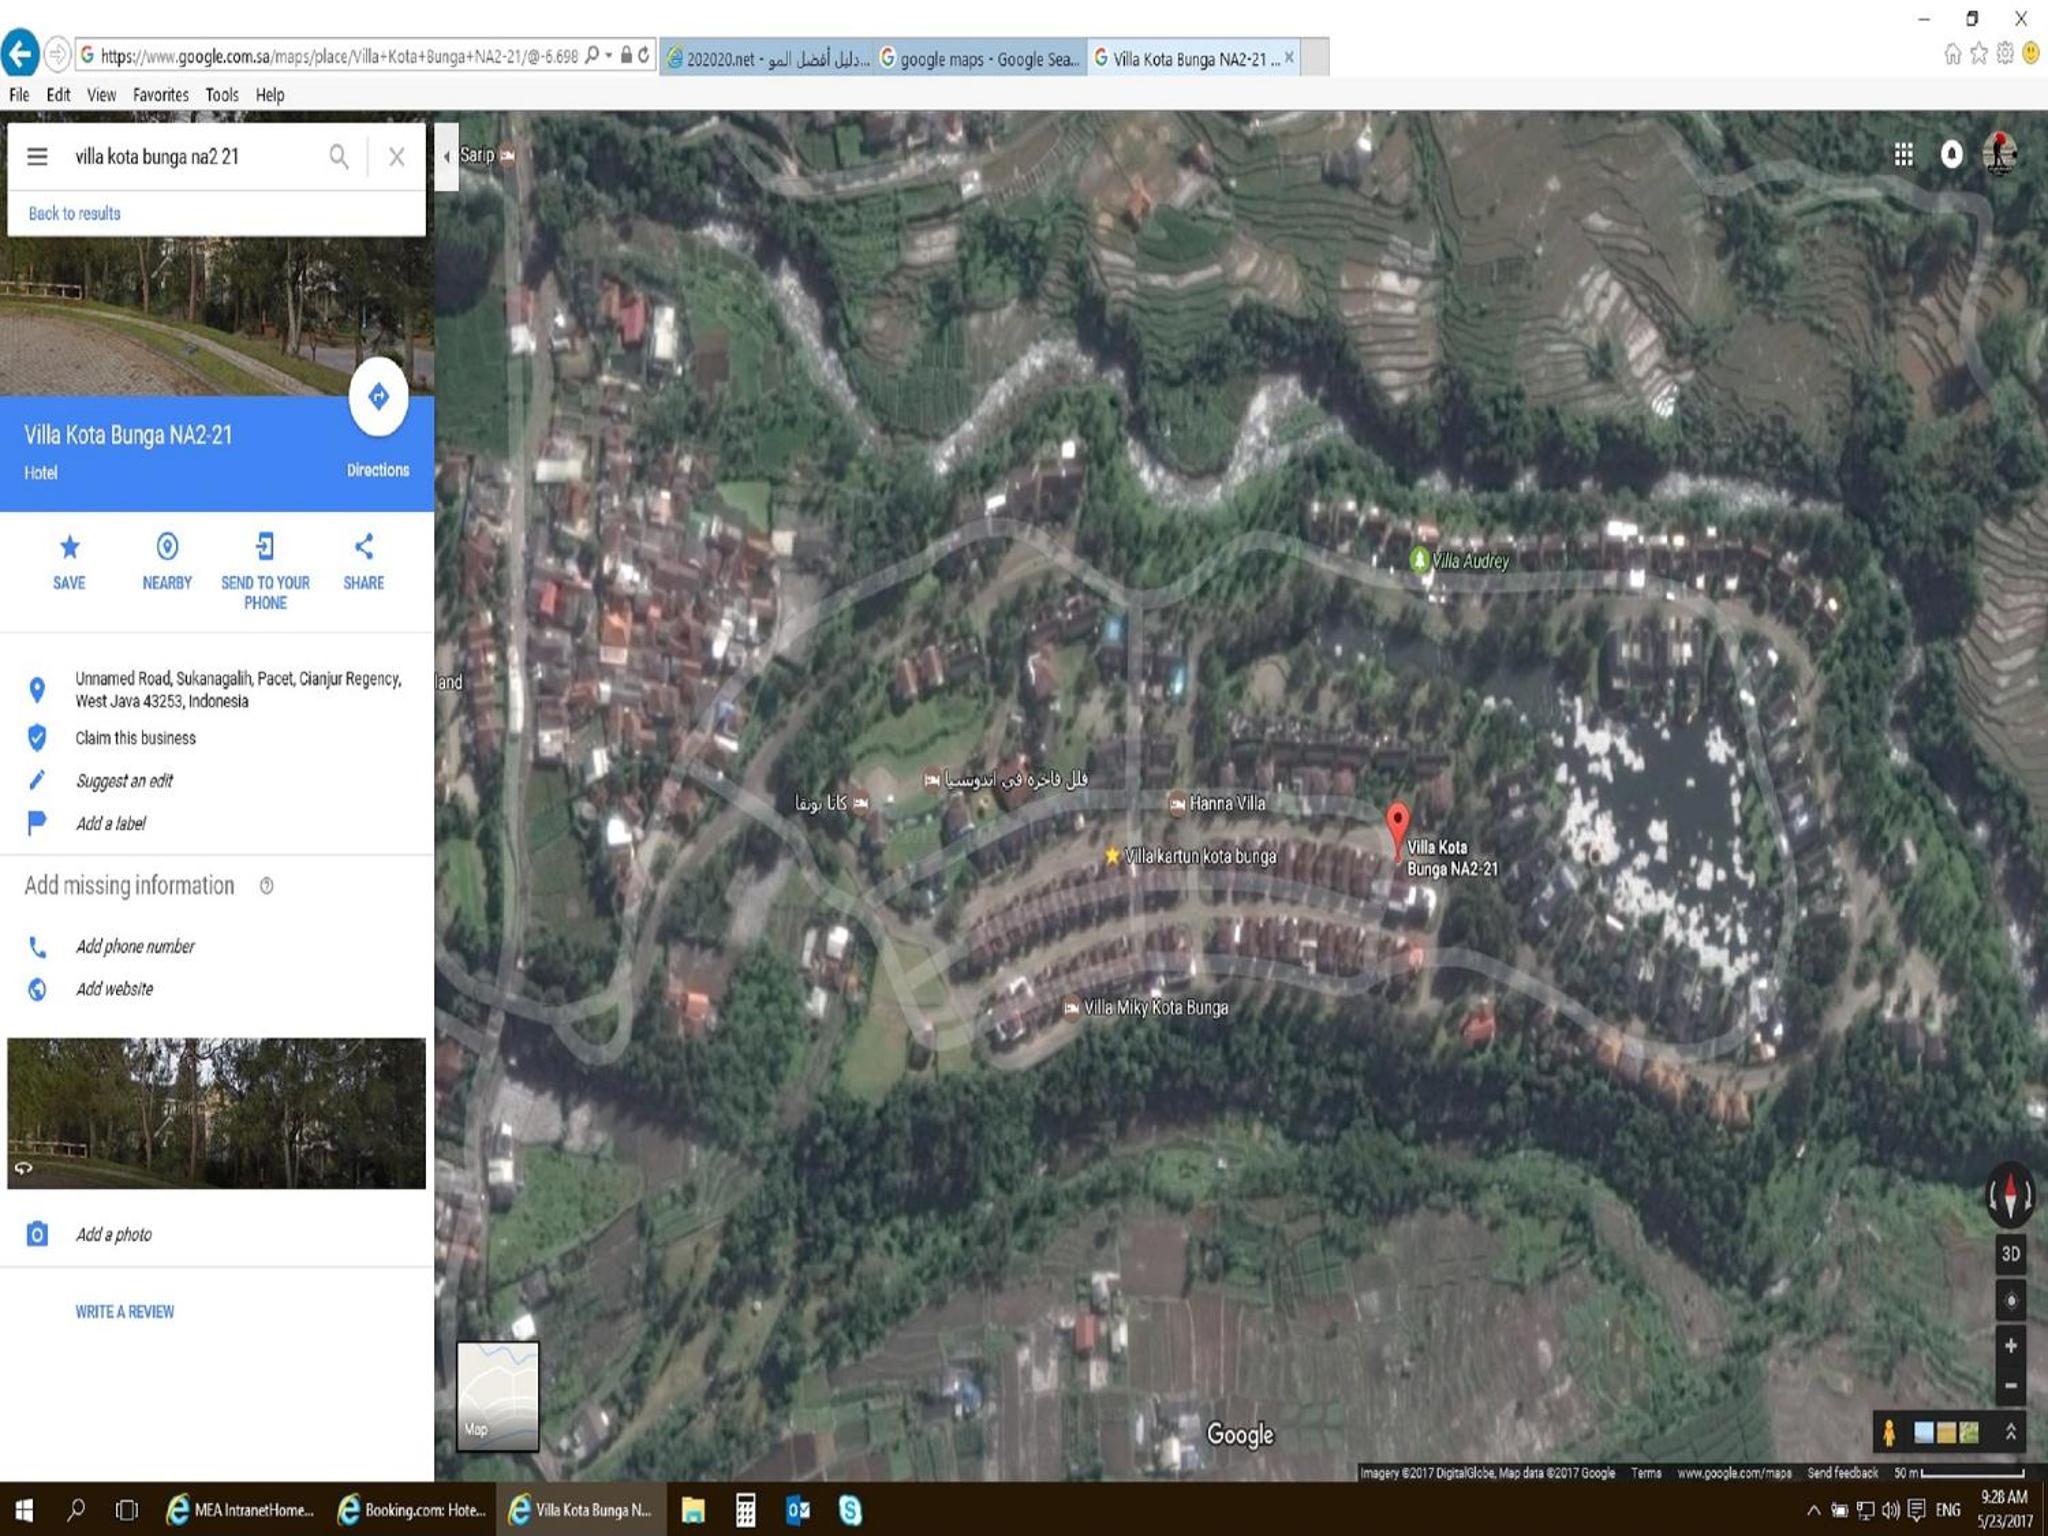The height and width of the screenshot is (1536, 2048).
Task: Close the Villa Kota Bunga NA2-21 tab
Action: coord(1290,58)
